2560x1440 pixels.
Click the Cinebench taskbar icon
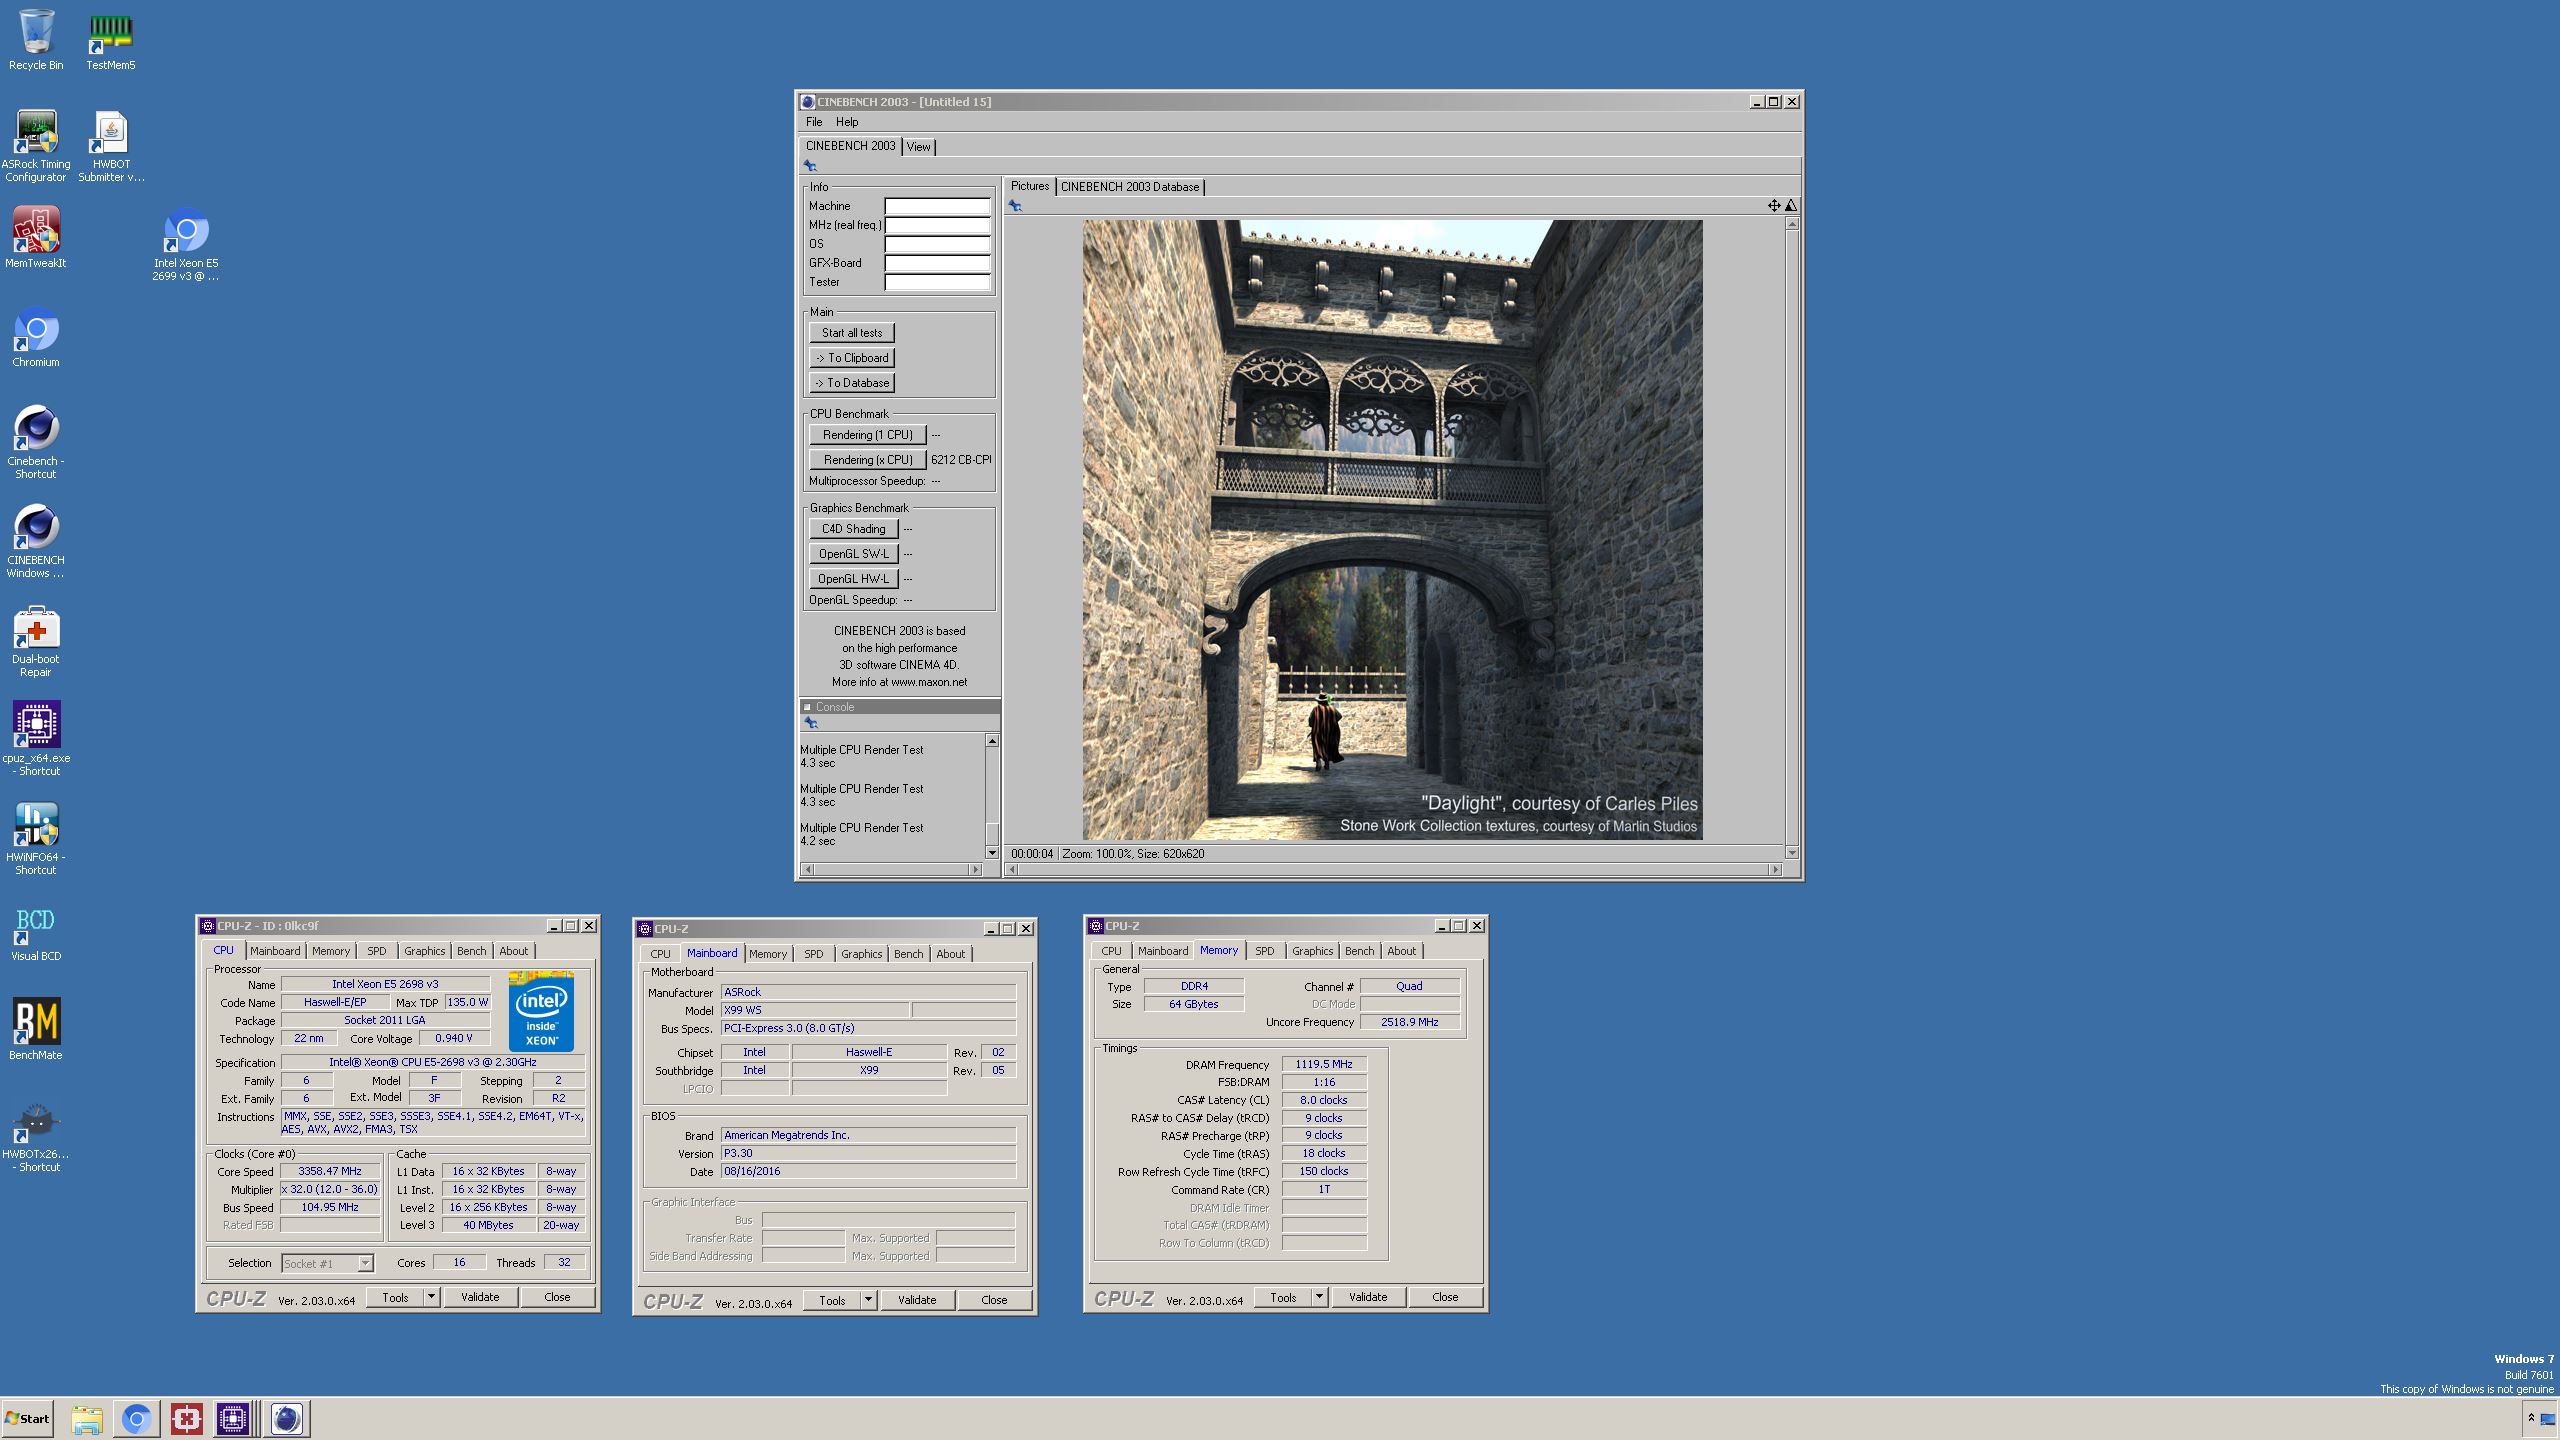[x=287, y=1419]
